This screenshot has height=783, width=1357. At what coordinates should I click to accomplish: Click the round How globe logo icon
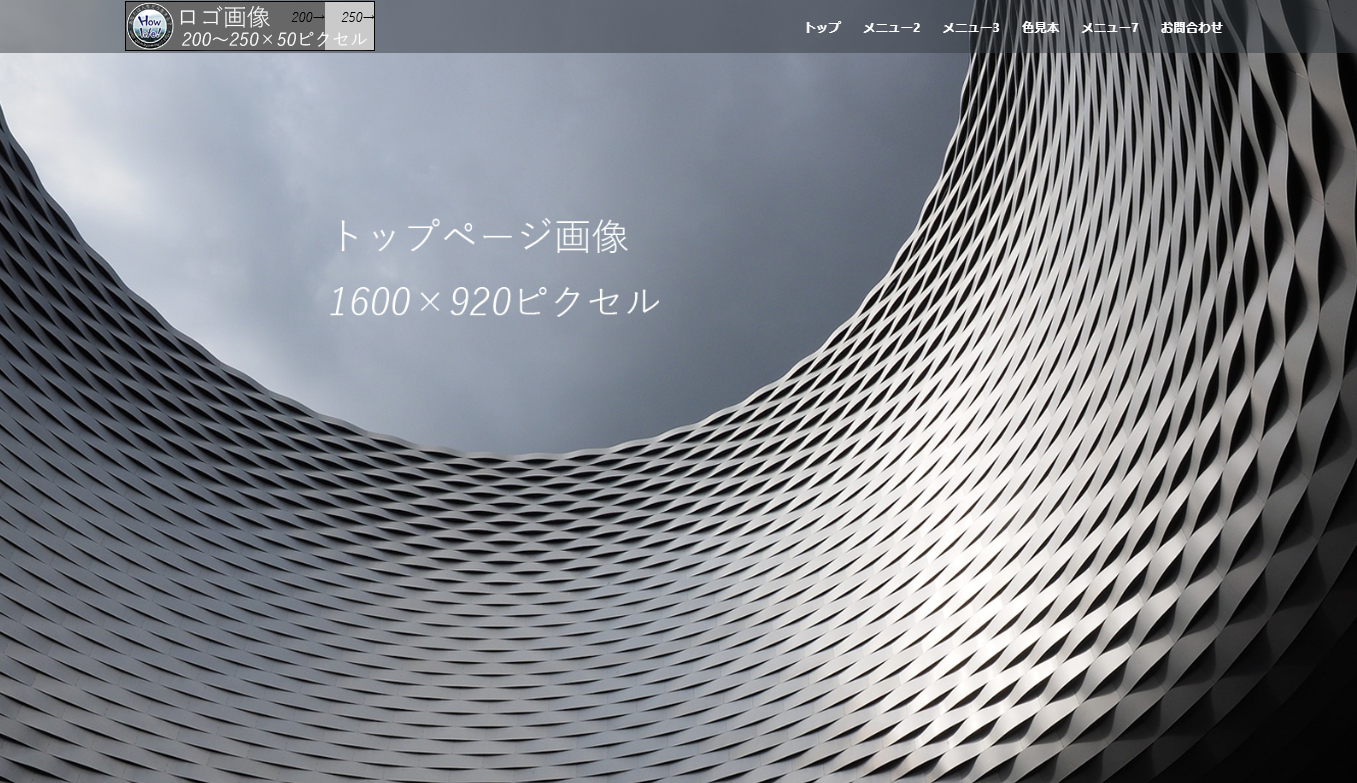[x=150, y=26]
